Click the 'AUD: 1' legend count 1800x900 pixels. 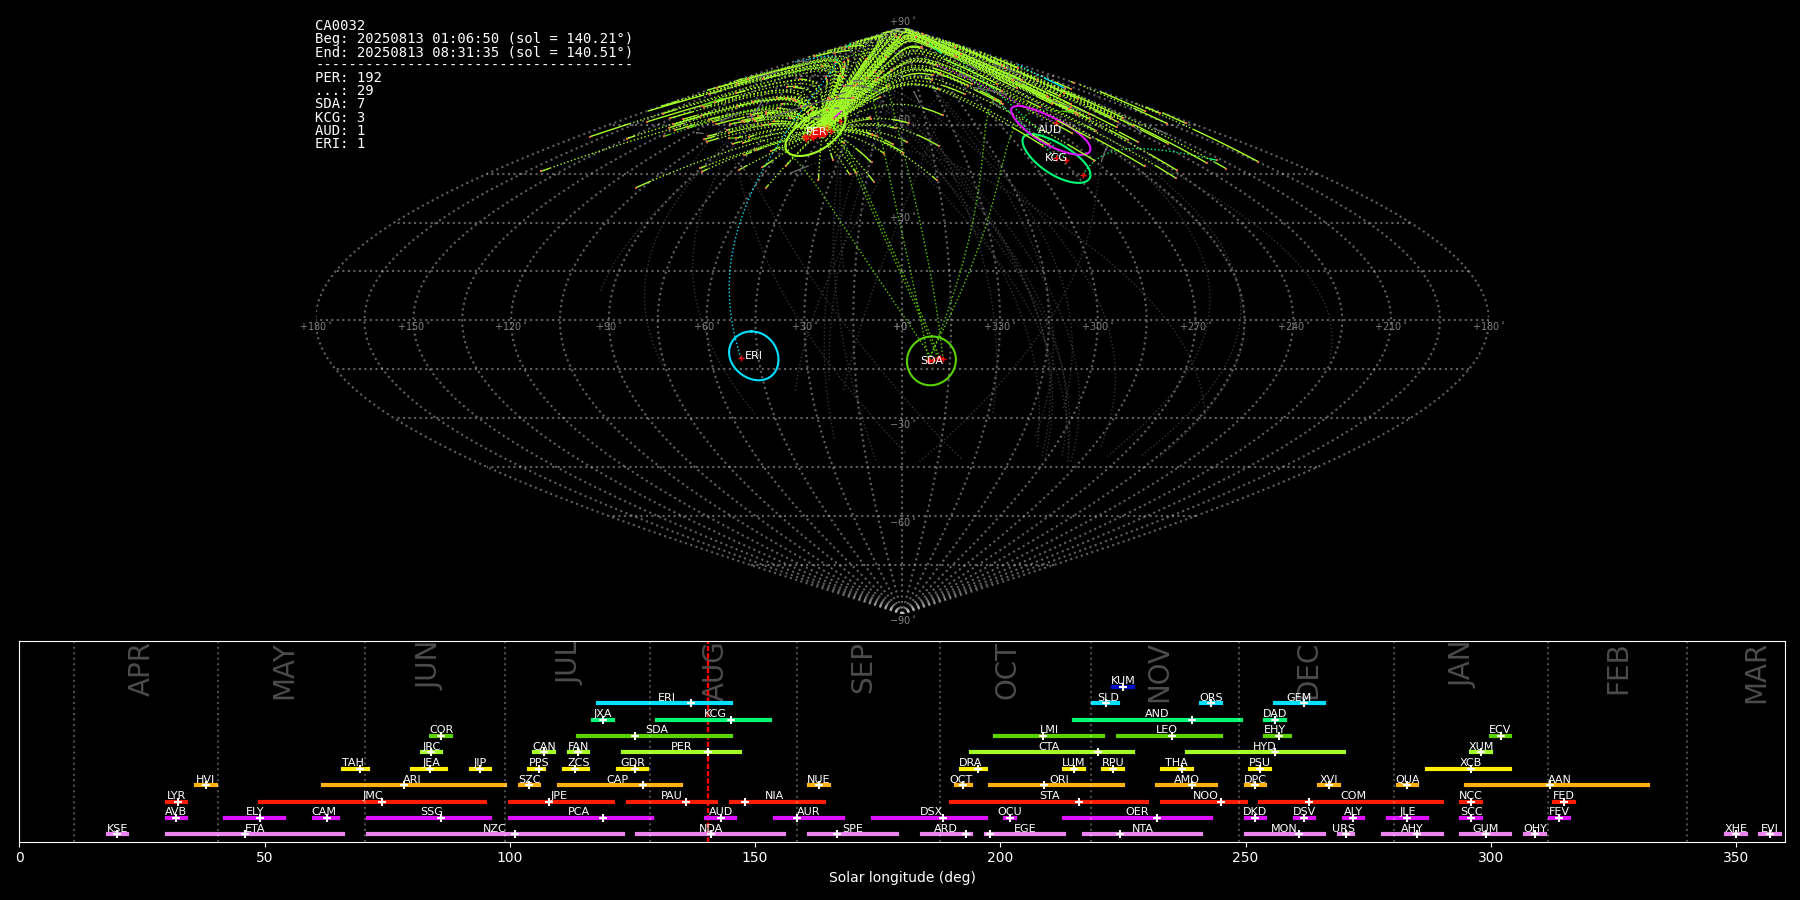point(340,131)
